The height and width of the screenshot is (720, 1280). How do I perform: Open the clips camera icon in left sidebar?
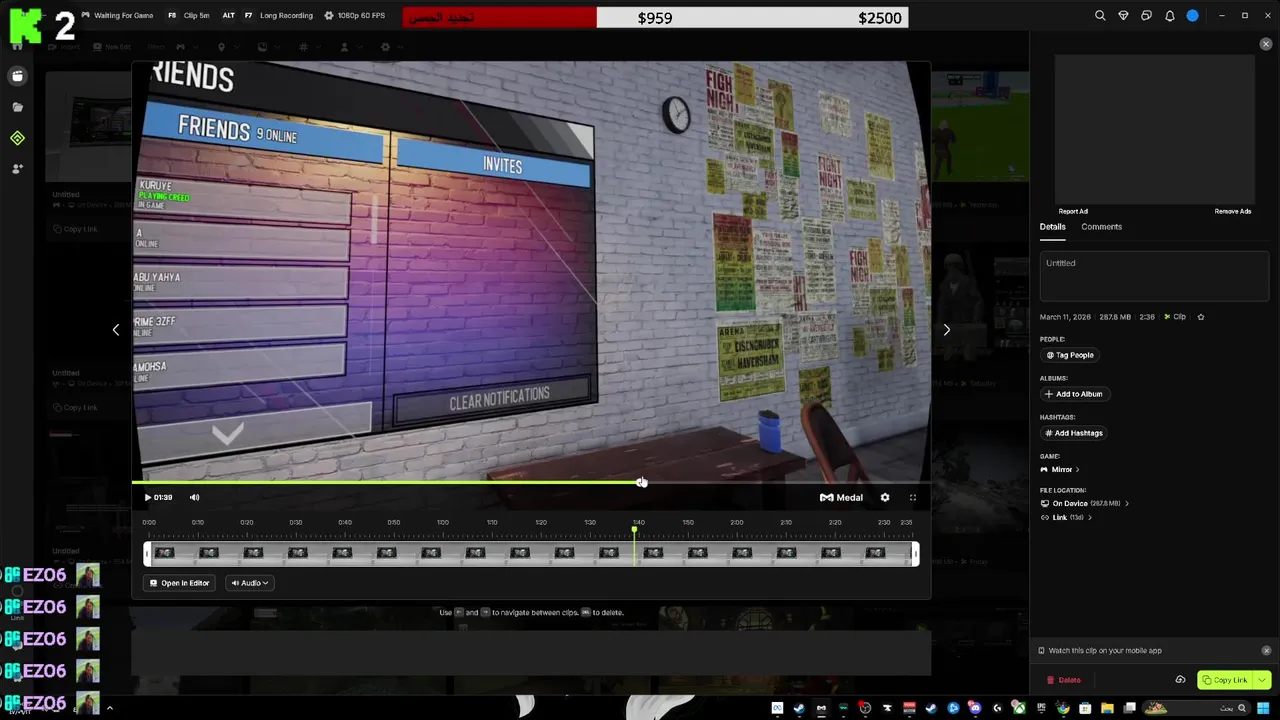pyautogui.click(x=17, y=76)
